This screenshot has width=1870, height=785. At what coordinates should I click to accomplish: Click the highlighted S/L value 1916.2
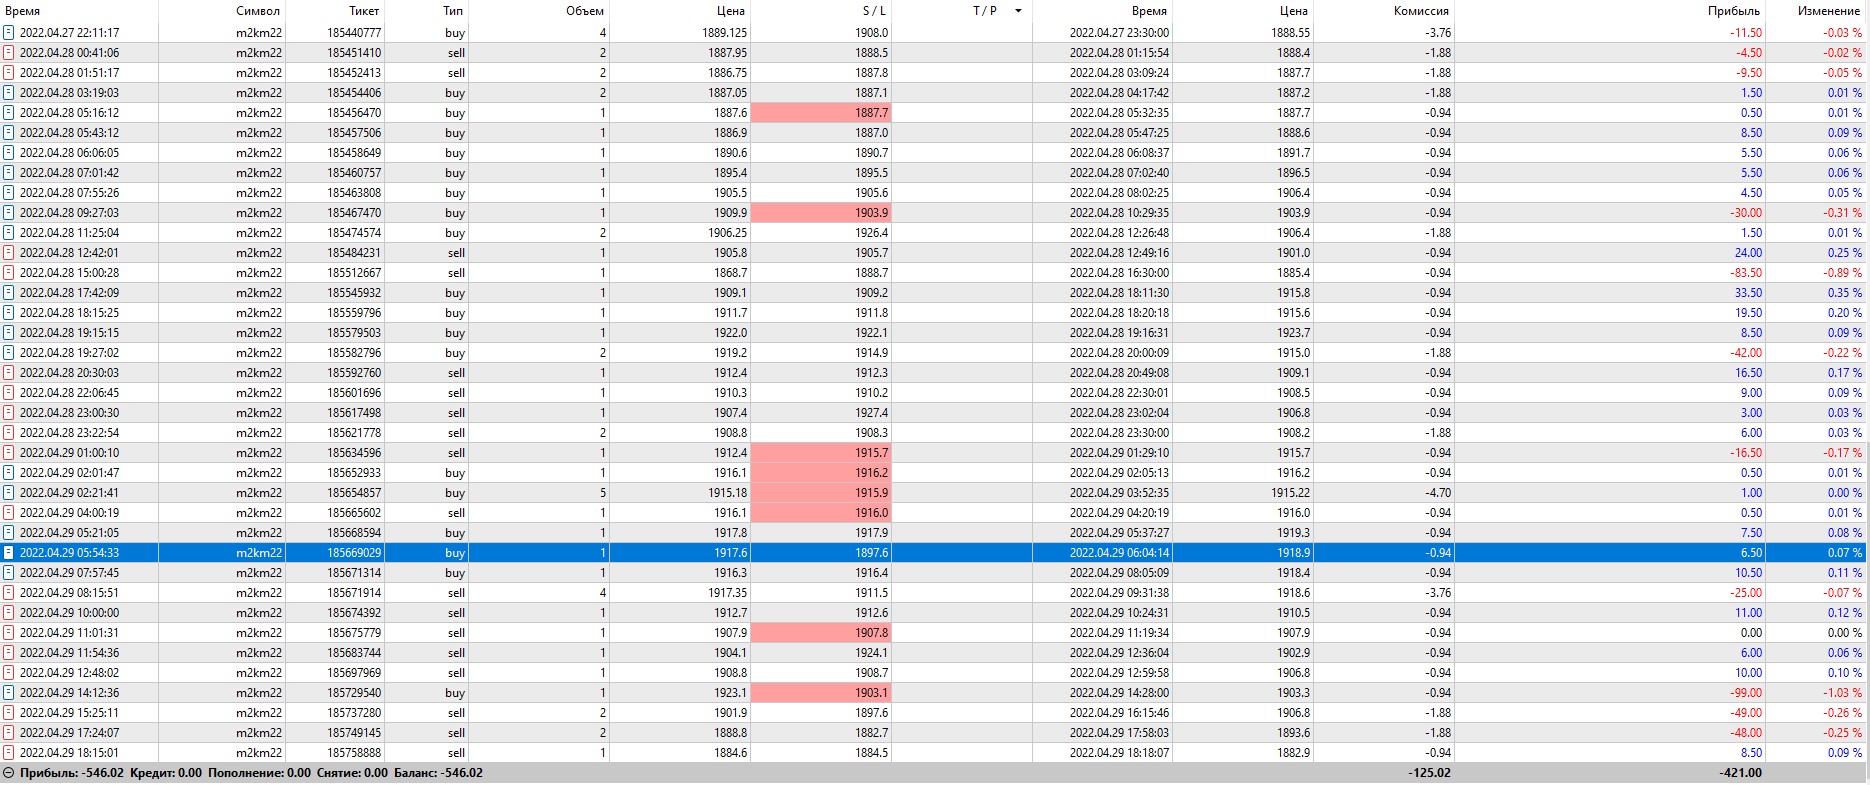point(821,473)
